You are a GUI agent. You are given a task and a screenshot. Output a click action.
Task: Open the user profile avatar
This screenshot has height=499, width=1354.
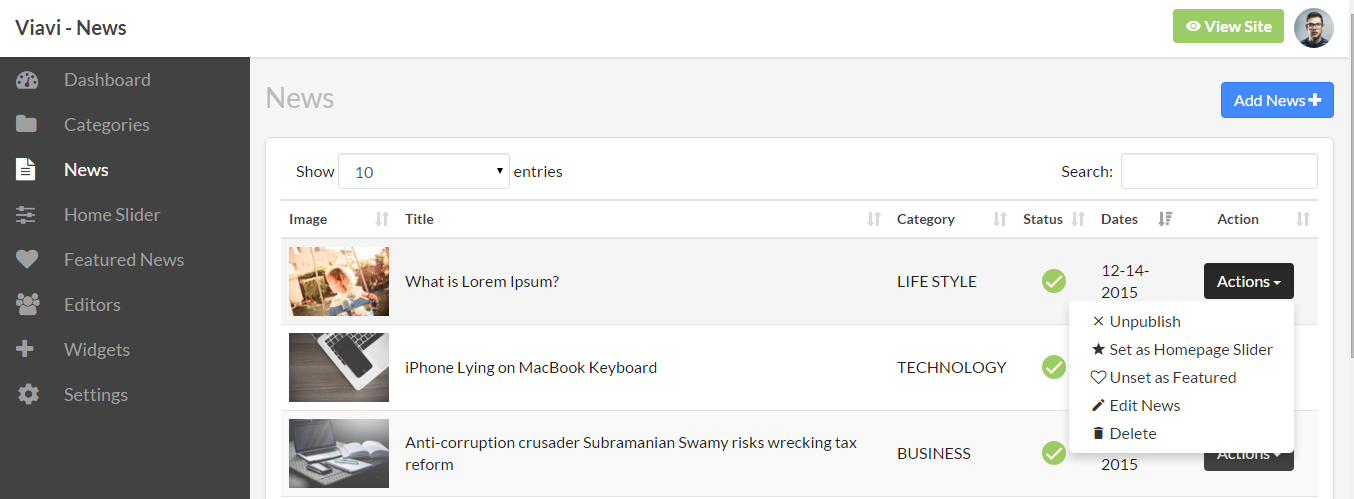point(1313,27)
